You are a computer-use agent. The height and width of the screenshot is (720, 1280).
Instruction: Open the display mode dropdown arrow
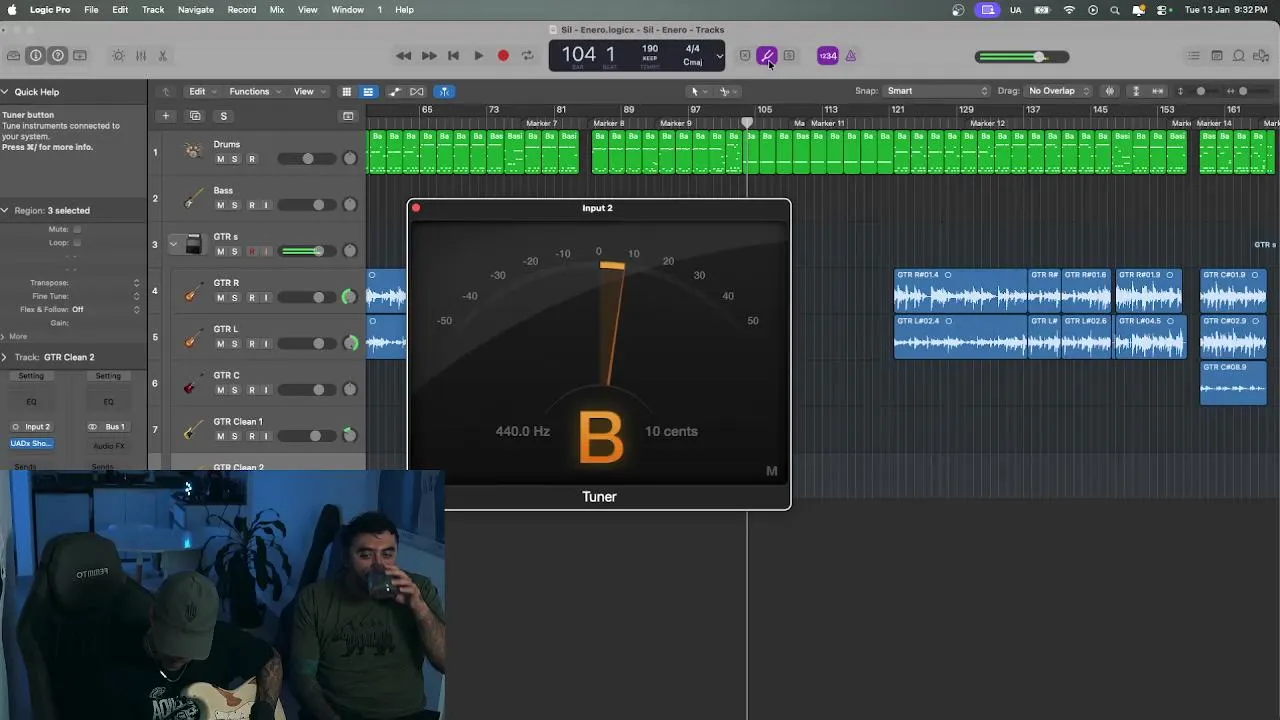[718, 56]
